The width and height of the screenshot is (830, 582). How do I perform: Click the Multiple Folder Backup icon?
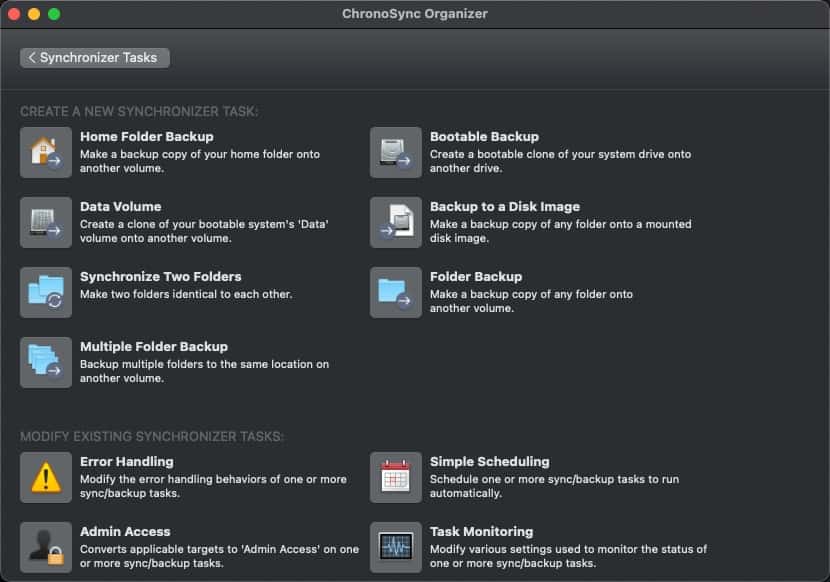click(x=46, y=362)
